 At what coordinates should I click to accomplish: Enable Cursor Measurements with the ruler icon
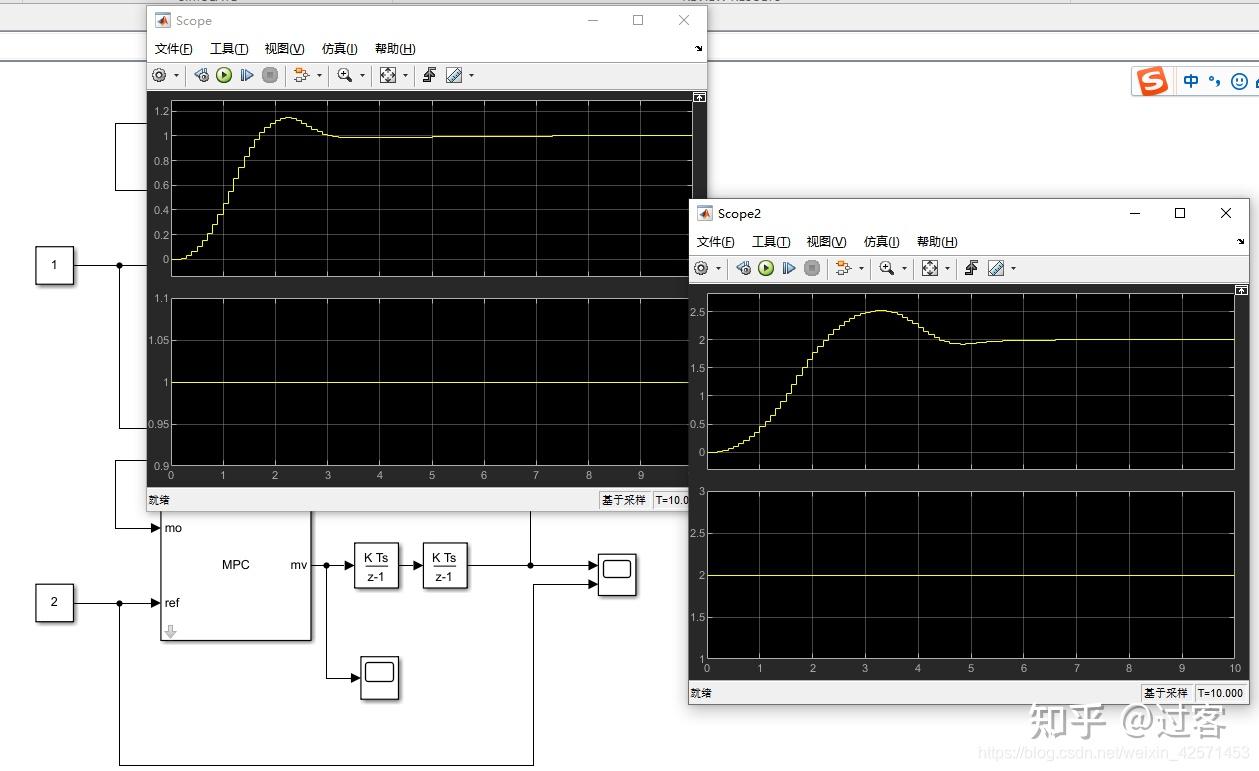454,75
